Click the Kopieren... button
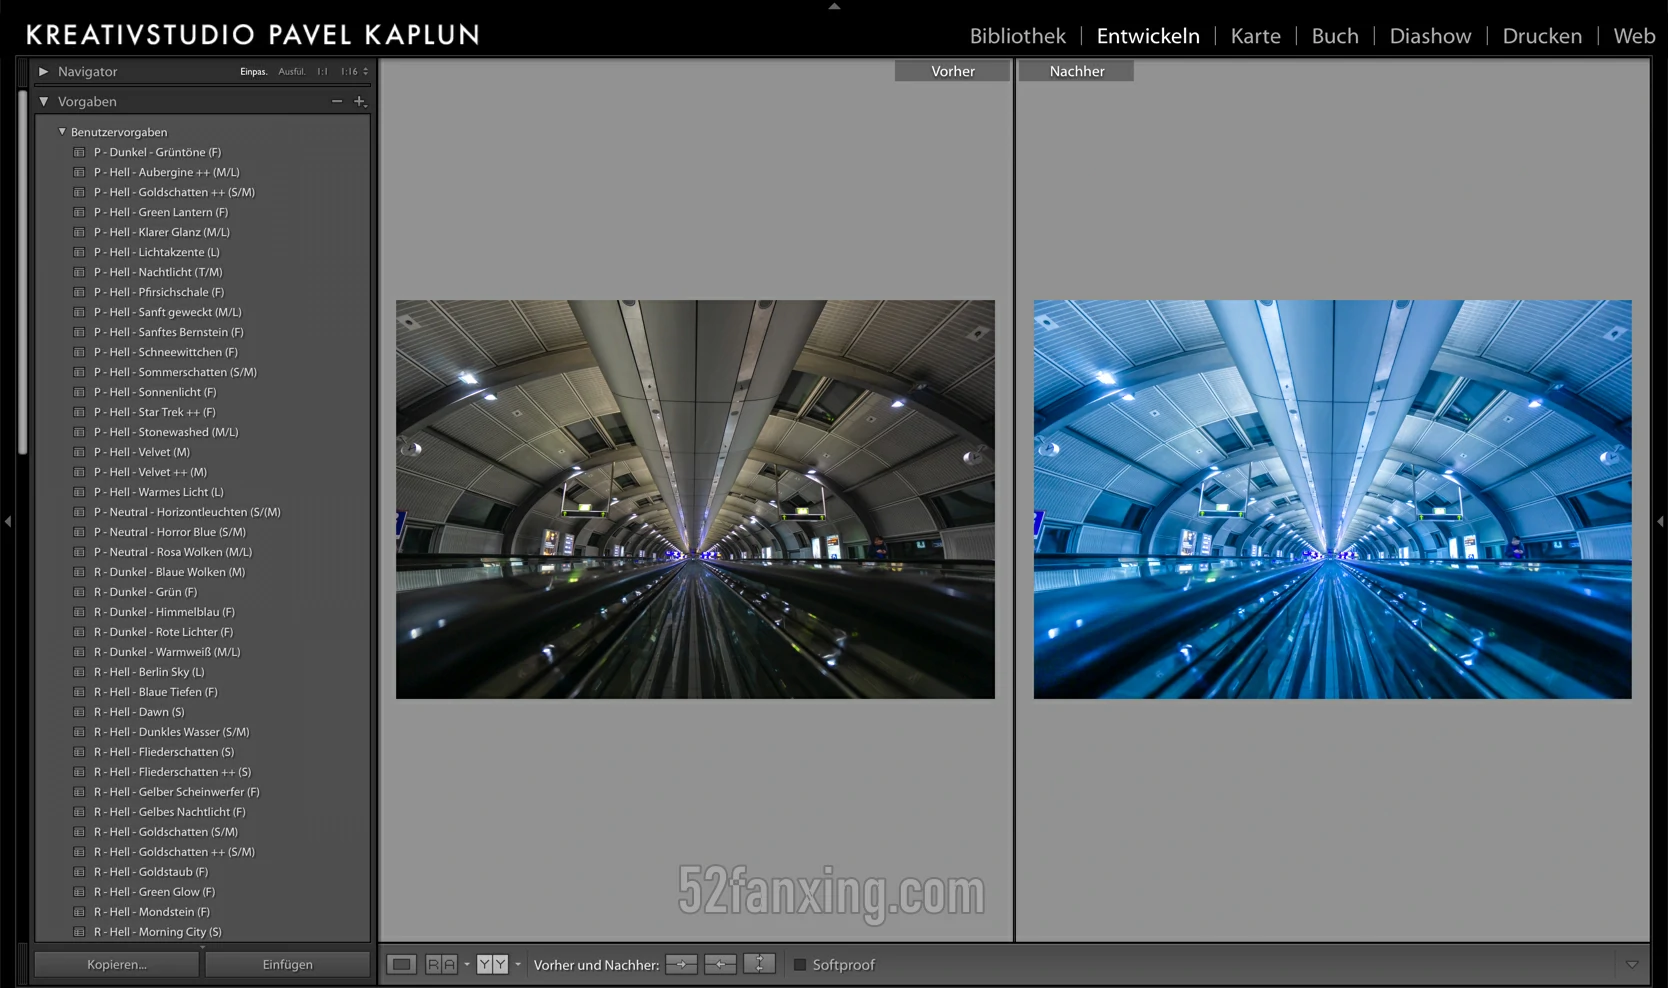1668x988 pixels. [117, 964]
